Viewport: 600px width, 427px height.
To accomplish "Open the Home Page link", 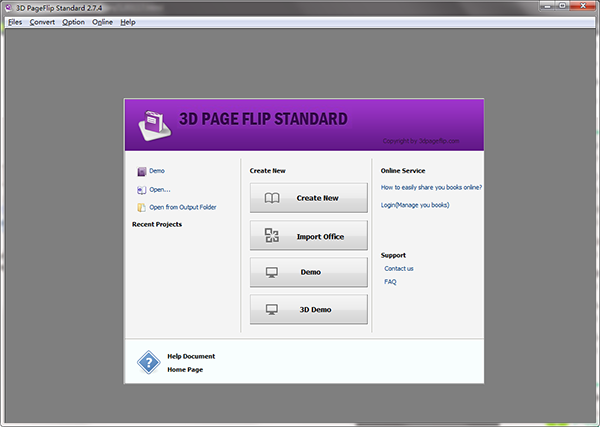I will [x=185, y=370].
